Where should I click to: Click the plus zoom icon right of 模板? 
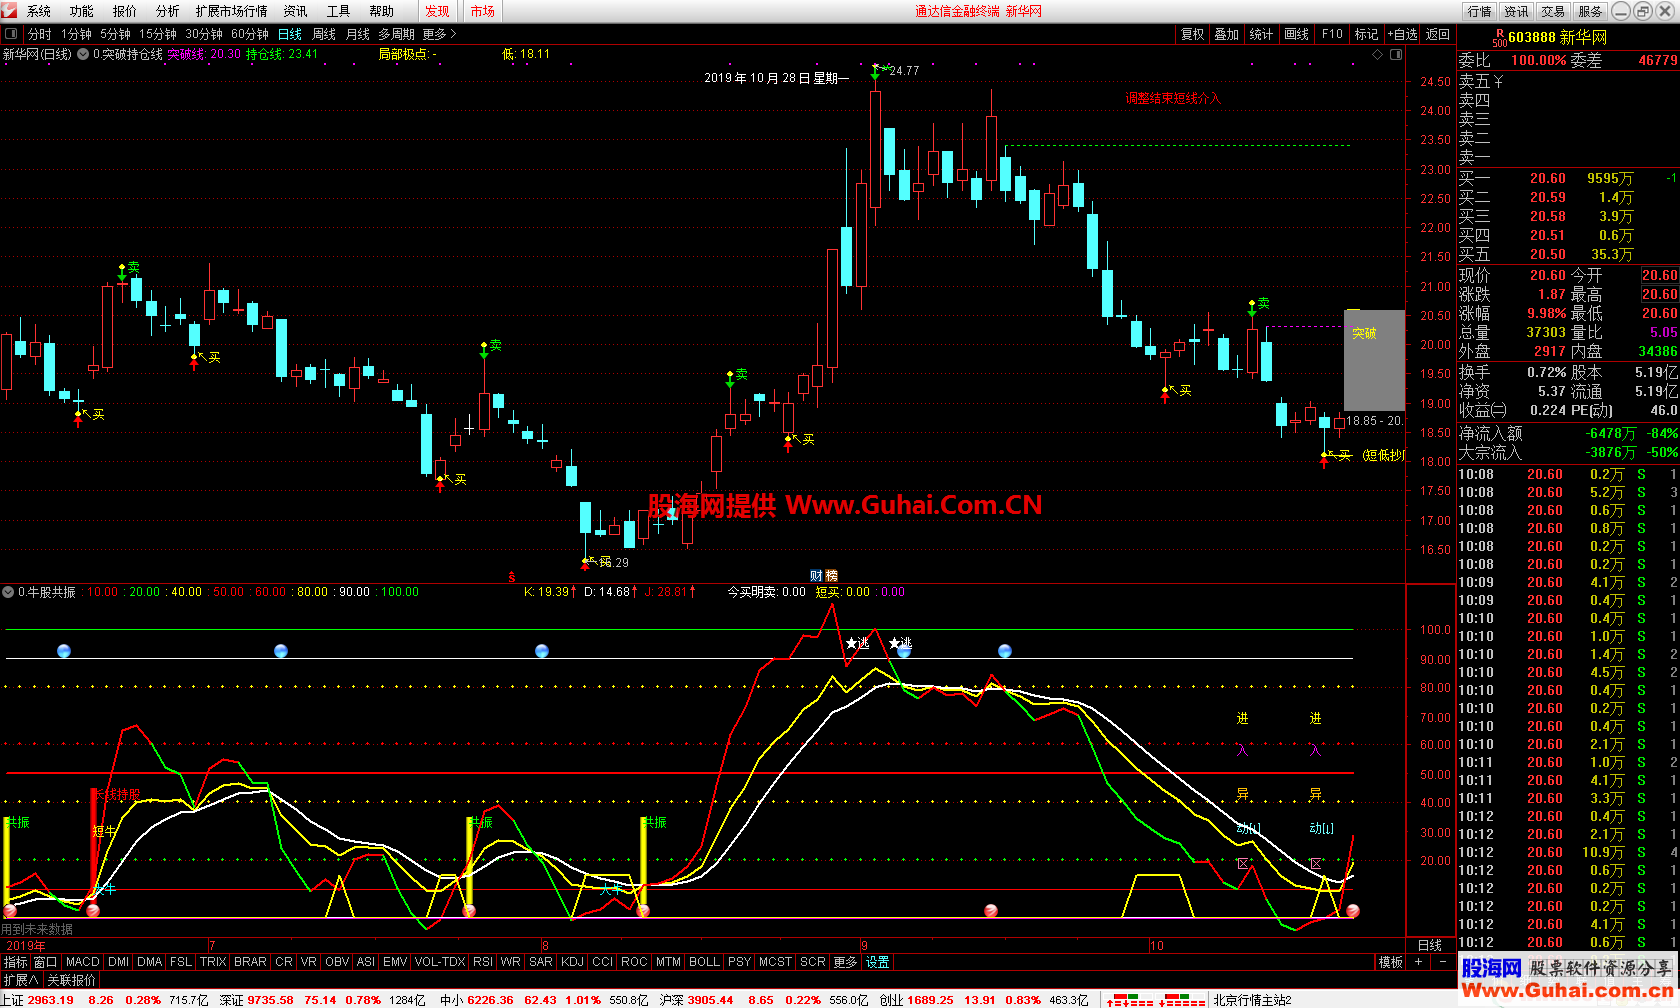[x=1418, y=962]
